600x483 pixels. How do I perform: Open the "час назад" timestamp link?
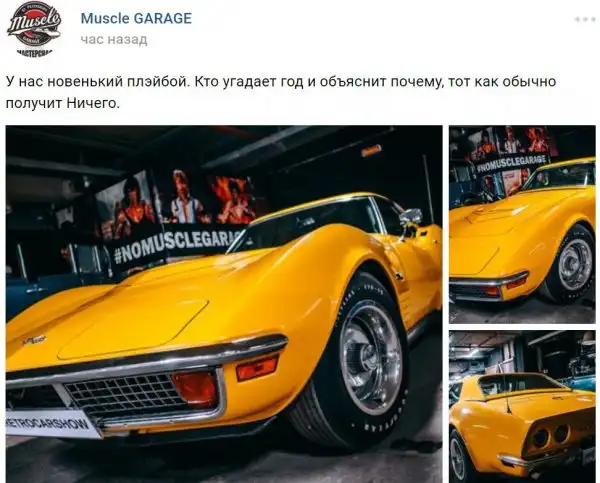(114, 39)
